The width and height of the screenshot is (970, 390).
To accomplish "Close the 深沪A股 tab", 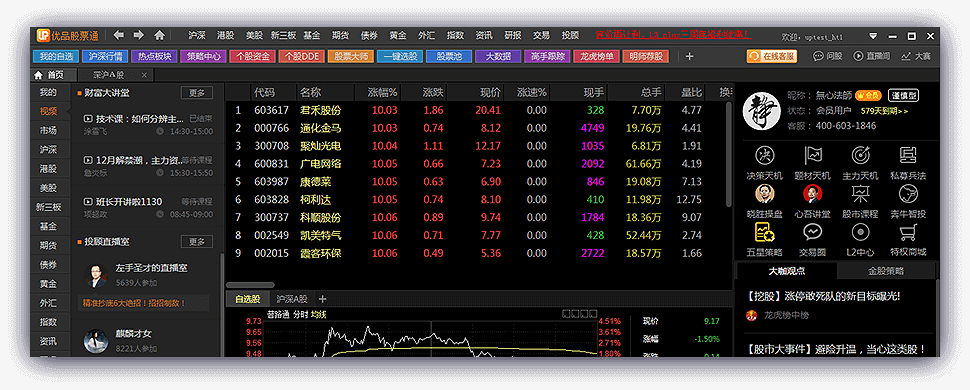I will tap(144, 75).
